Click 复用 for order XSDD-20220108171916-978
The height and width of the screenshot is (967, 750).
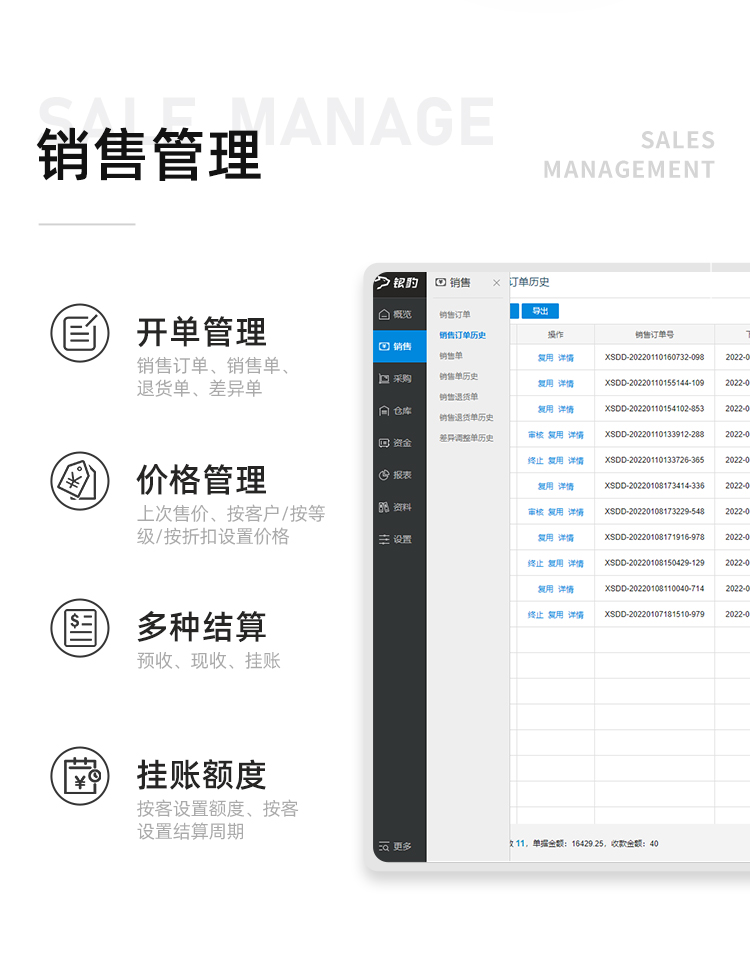point(545,538)
